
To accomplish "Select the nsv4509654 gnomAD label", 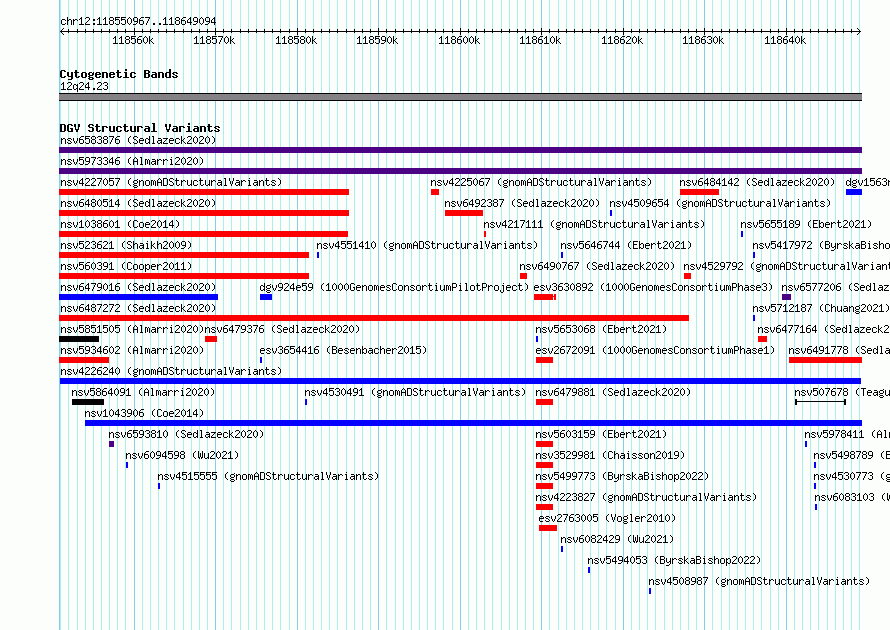I will point(720,203).
